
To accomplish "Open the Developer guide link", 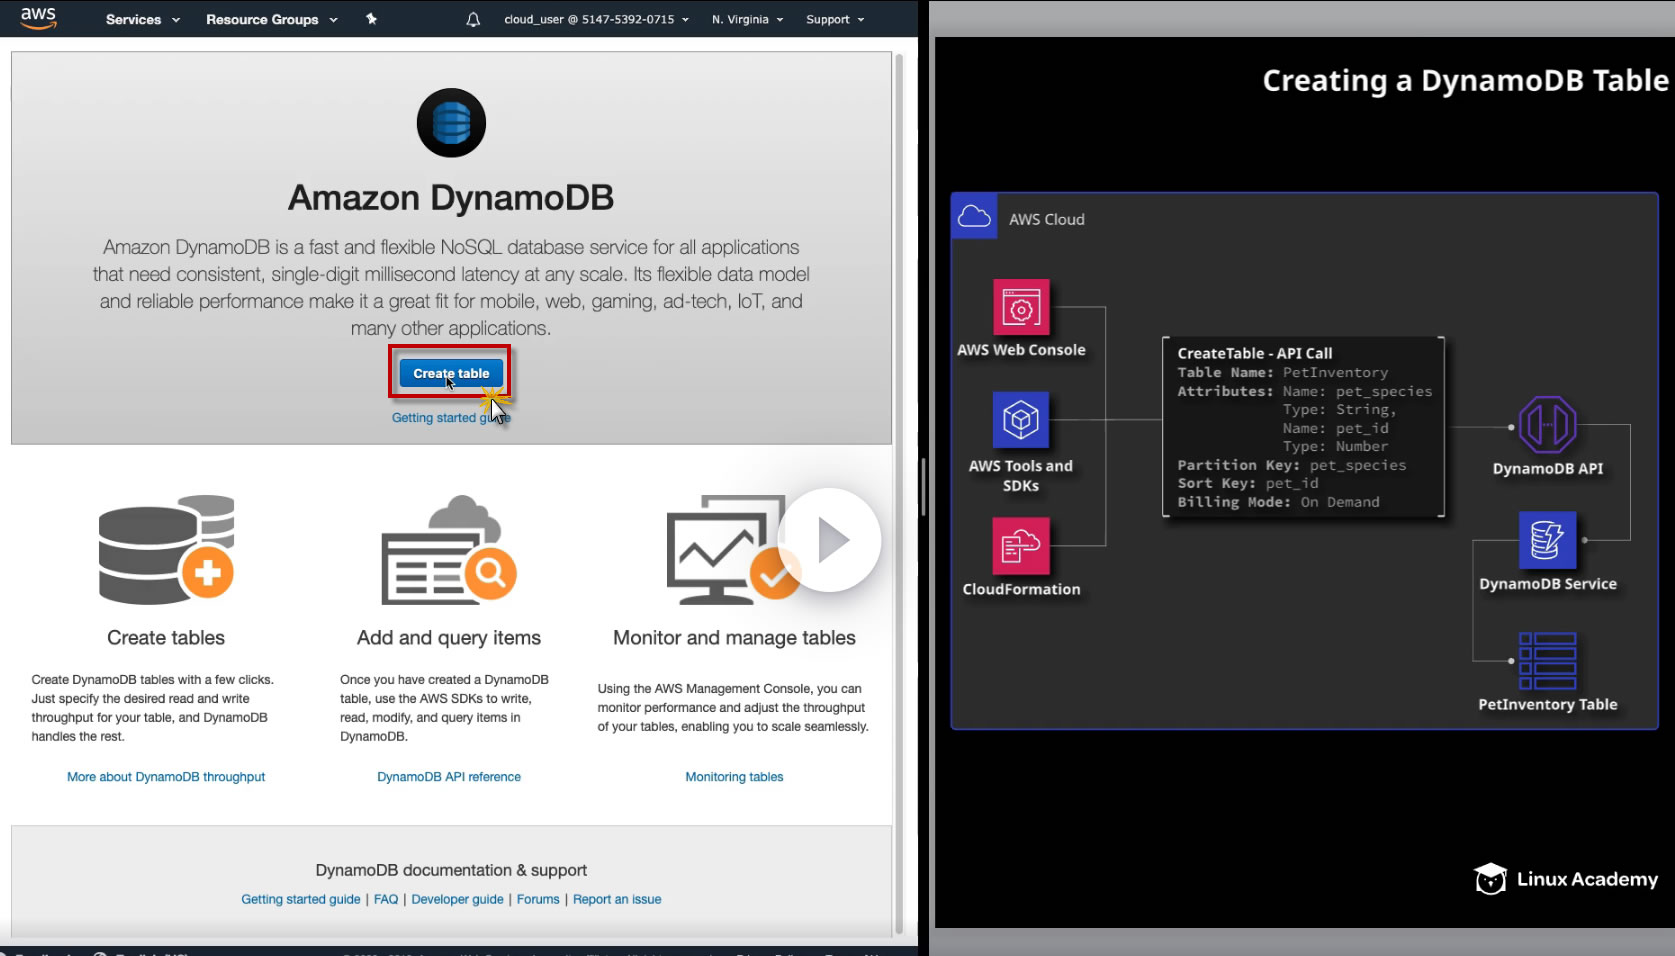I will (457, 899).
